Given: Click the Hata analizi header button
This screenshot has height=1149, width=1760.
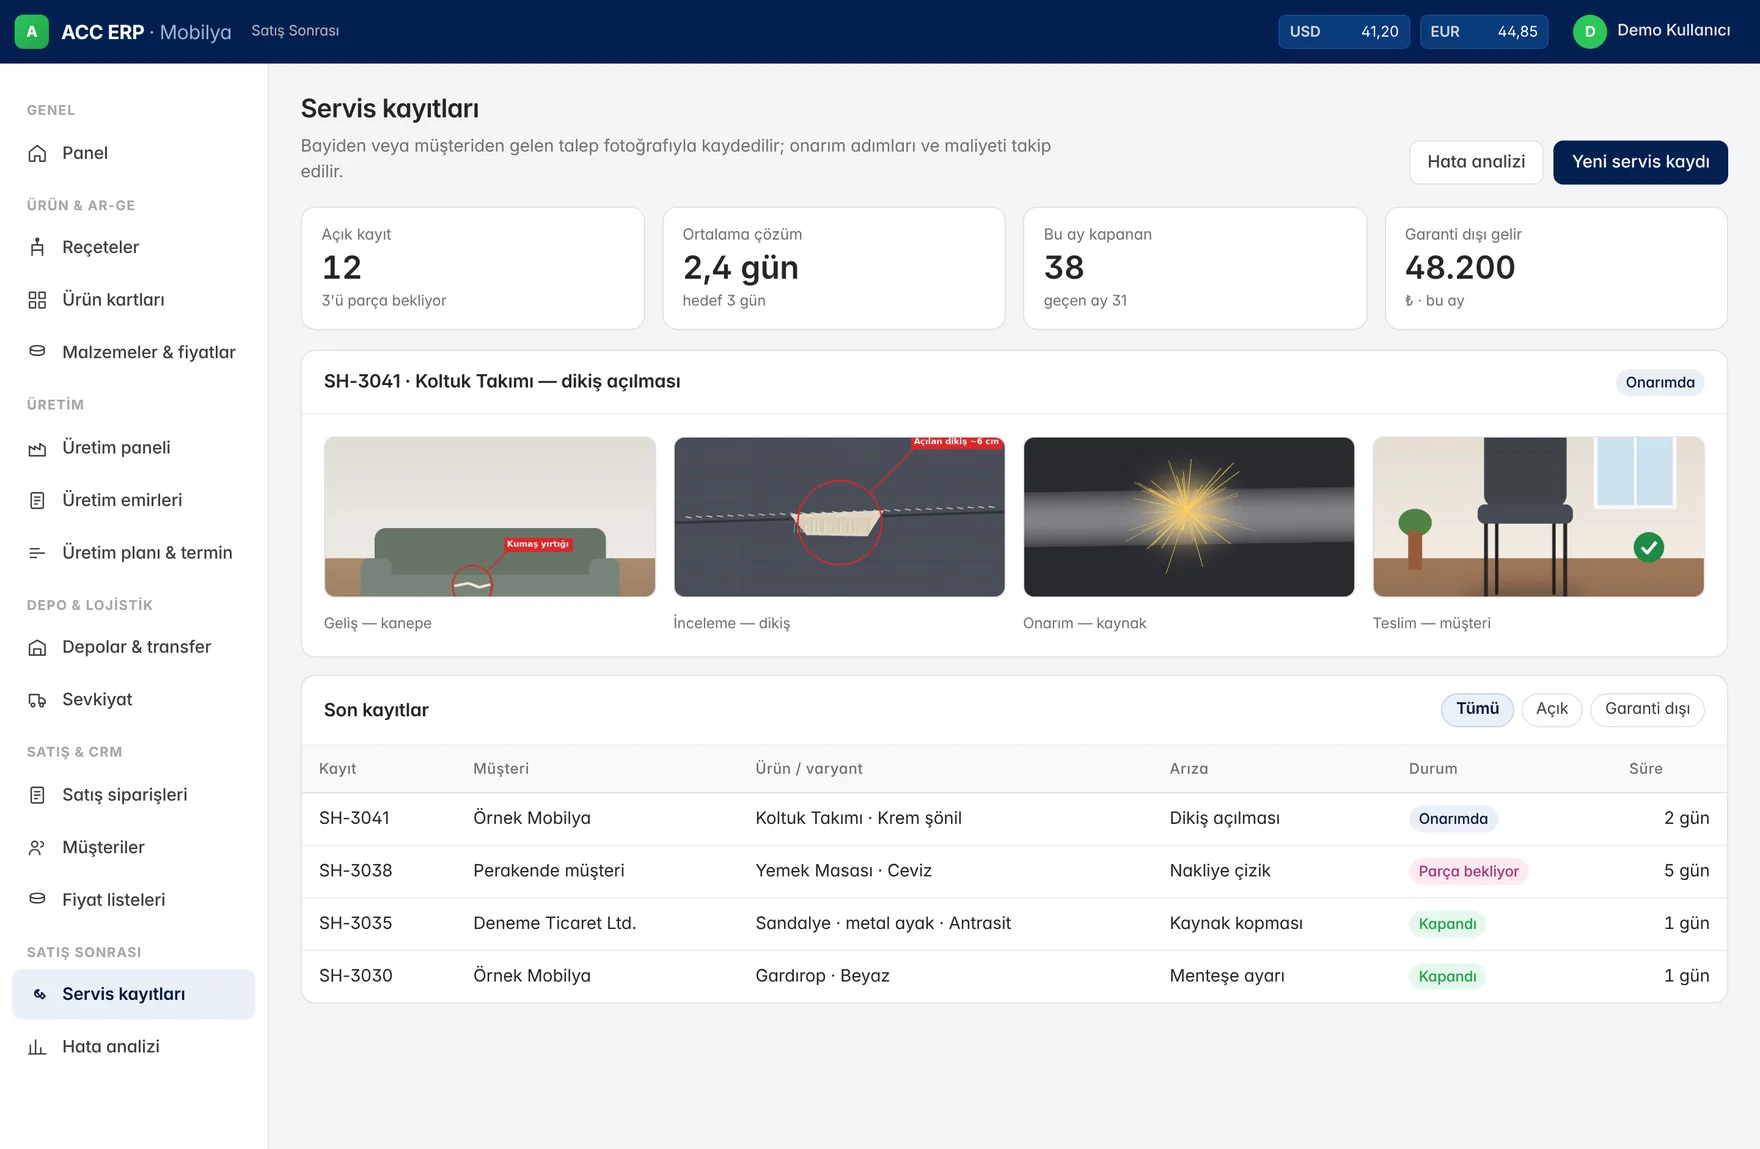Looking at the screenshot, I should 1476,162.
